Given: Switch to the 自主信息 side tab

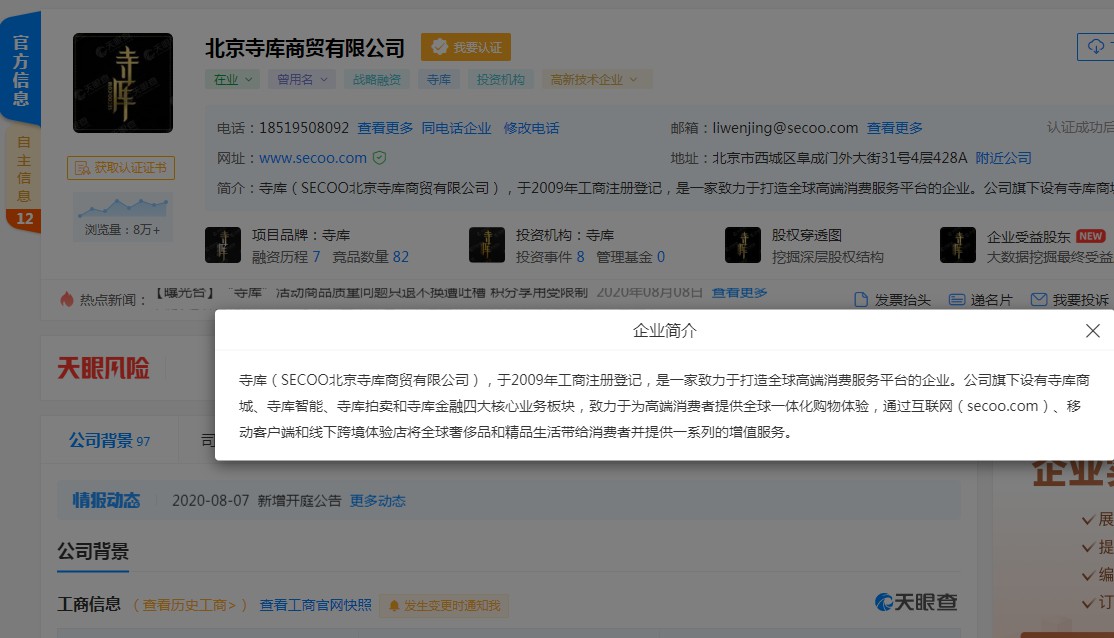Looking at the screenshot, I should click(x=23, y=169).
